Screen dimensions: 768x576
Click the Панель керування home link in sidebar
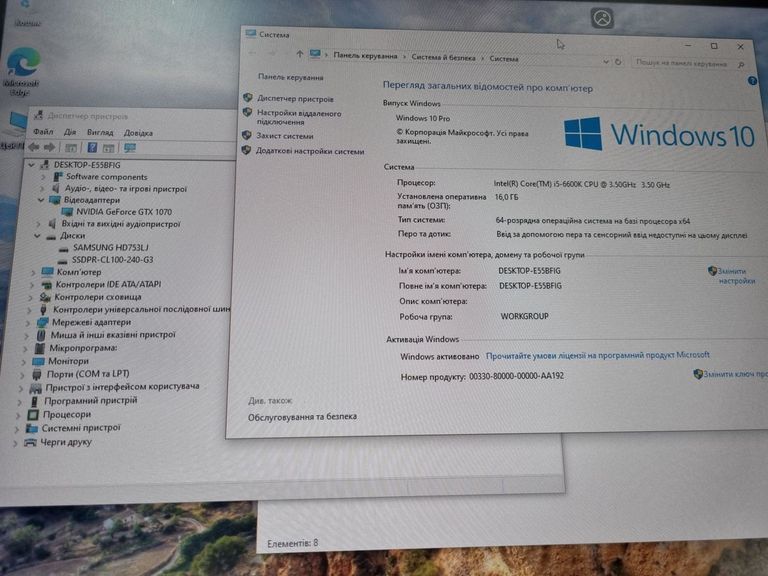pos(290,77)
